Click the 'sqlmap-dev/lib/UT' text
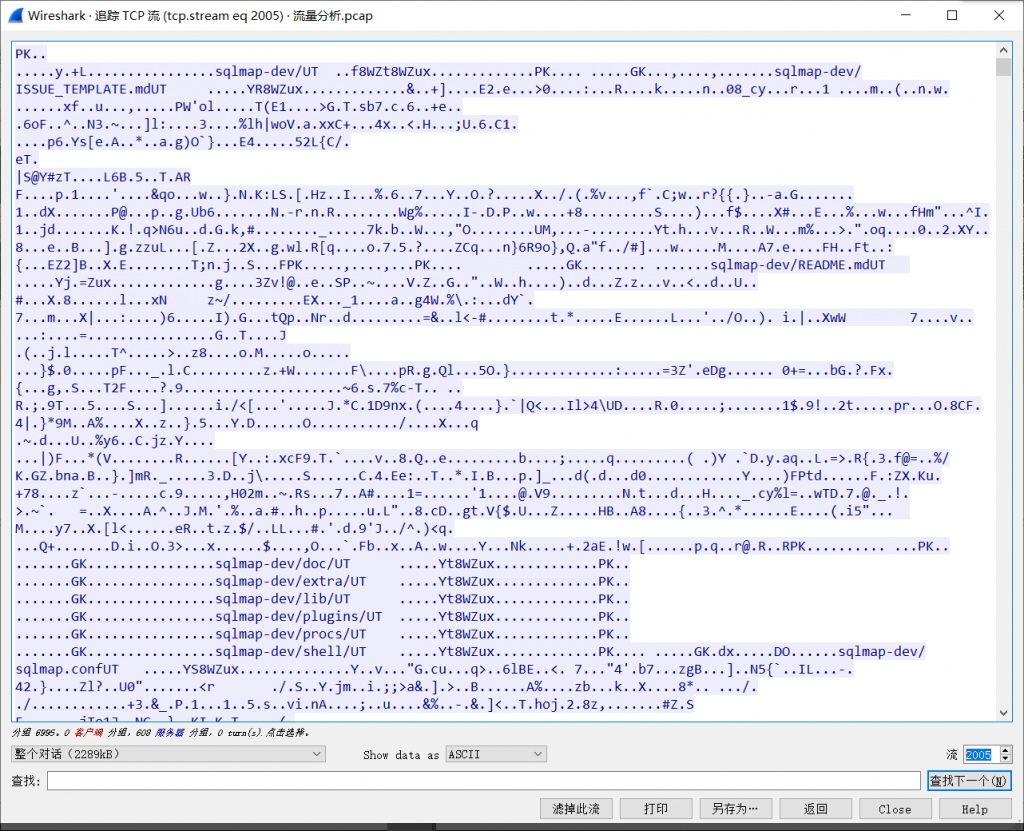This screenshot has width=1024, height=831. 283,599
